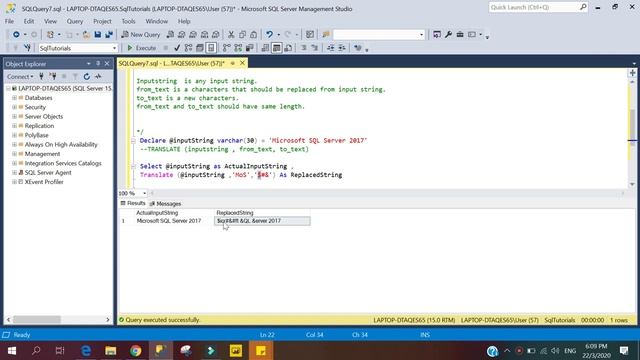
Task: Open the Activity Monitor icon in Object Explorer
Action: click(x=98, y=76)
